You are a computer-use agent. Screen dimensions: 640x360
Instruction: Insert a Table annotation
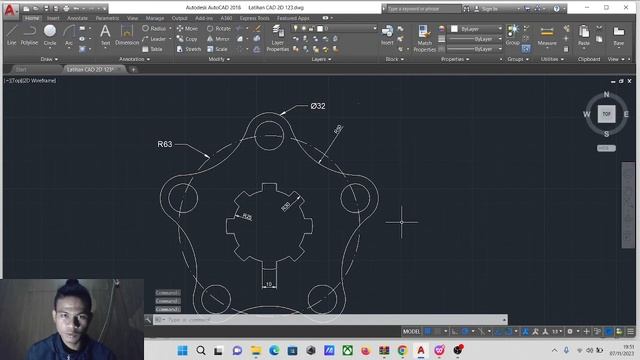pyautogui.click(x=152, y=49)
